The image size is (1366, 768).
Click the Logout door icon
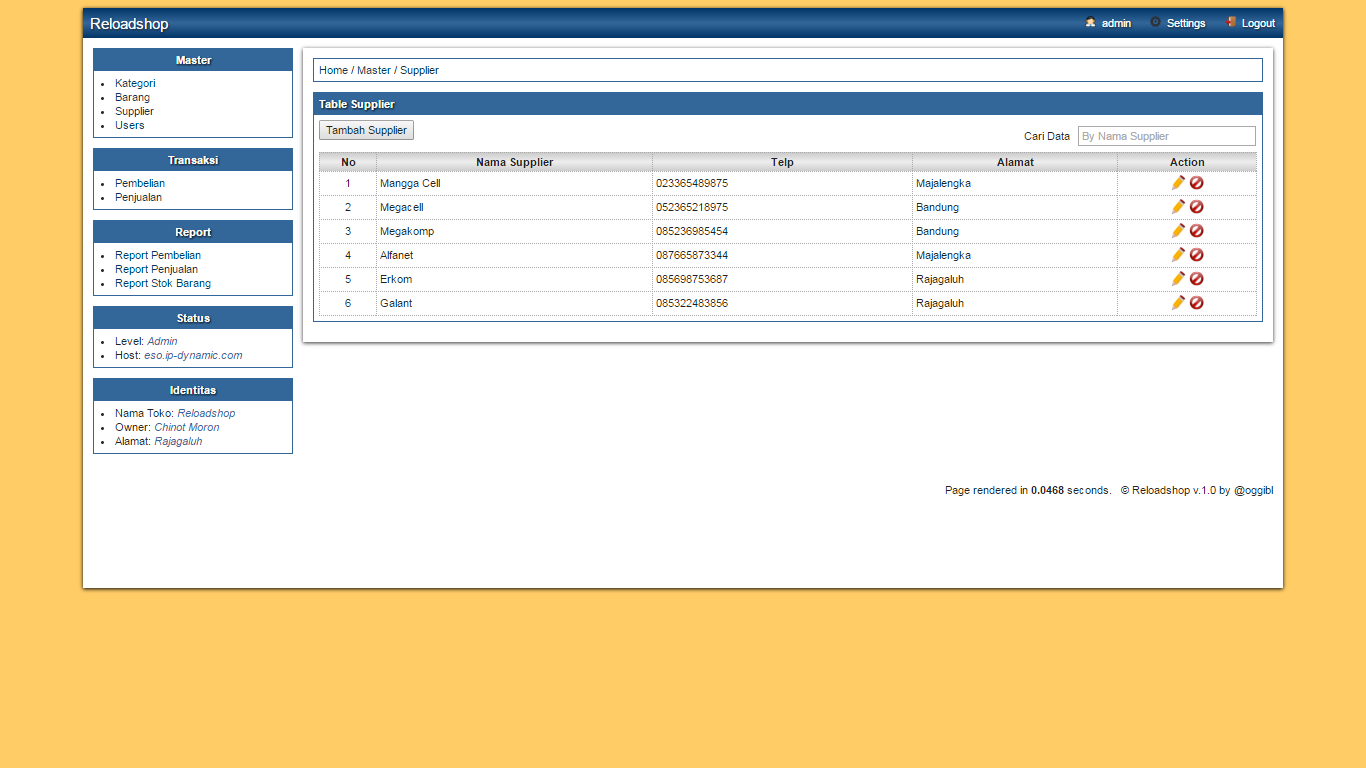[x=1231, y=22]
